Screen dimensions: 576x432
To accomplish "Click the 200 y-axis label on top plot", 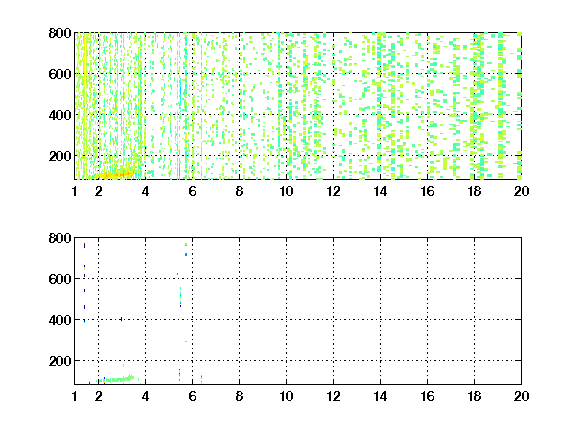I will pos(60,156).
